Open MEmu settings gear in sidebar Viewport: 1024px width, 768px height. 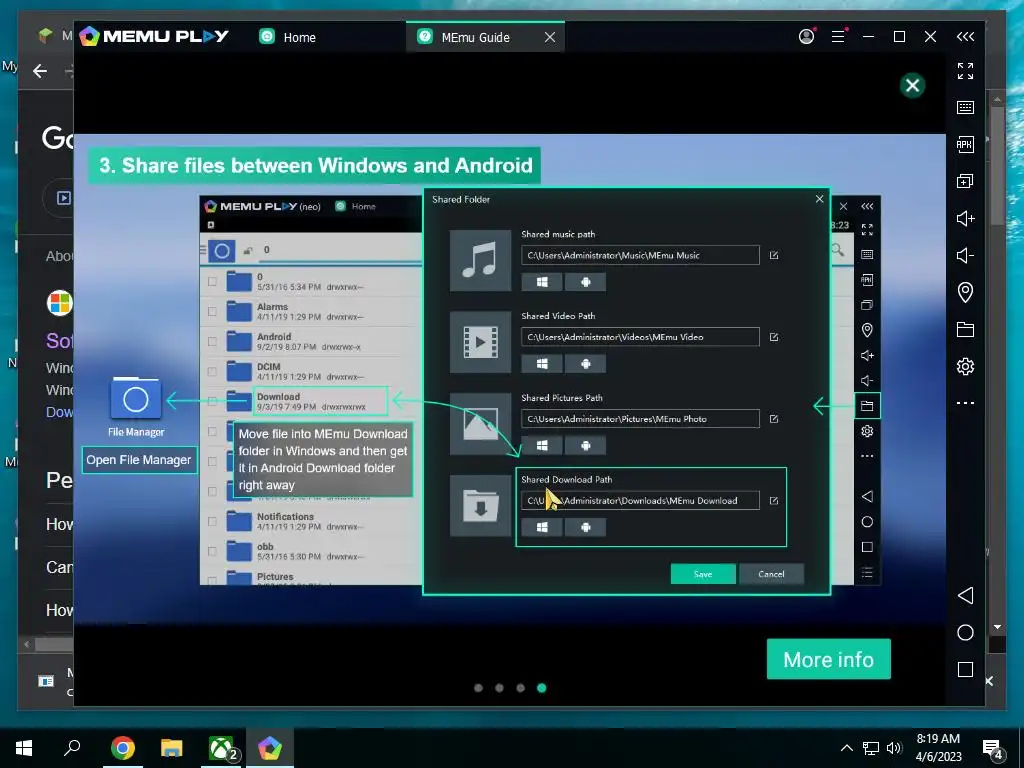(x=965, y=366)
